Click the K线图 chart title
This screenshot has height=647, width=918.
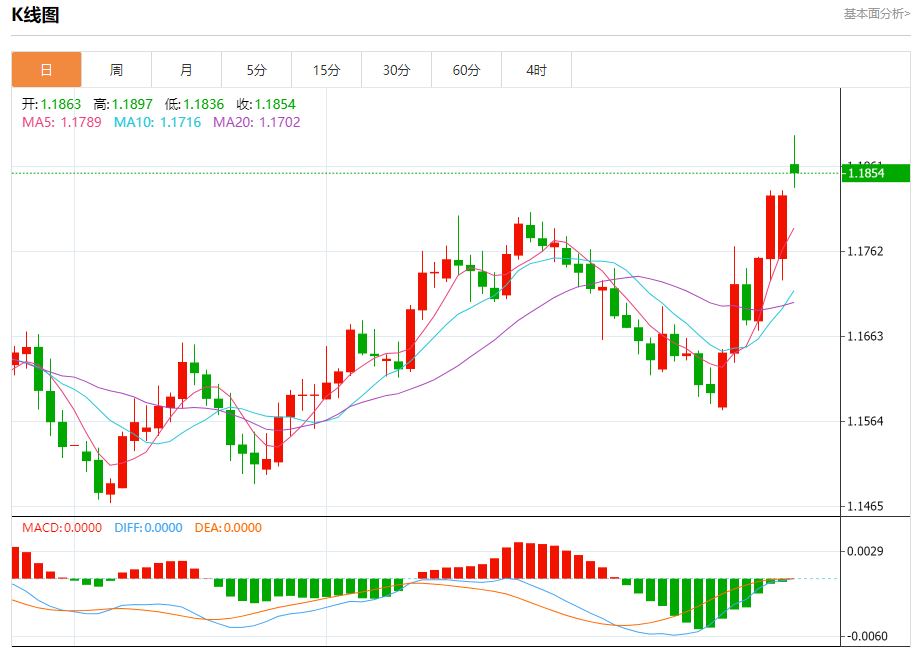(35, 15)
